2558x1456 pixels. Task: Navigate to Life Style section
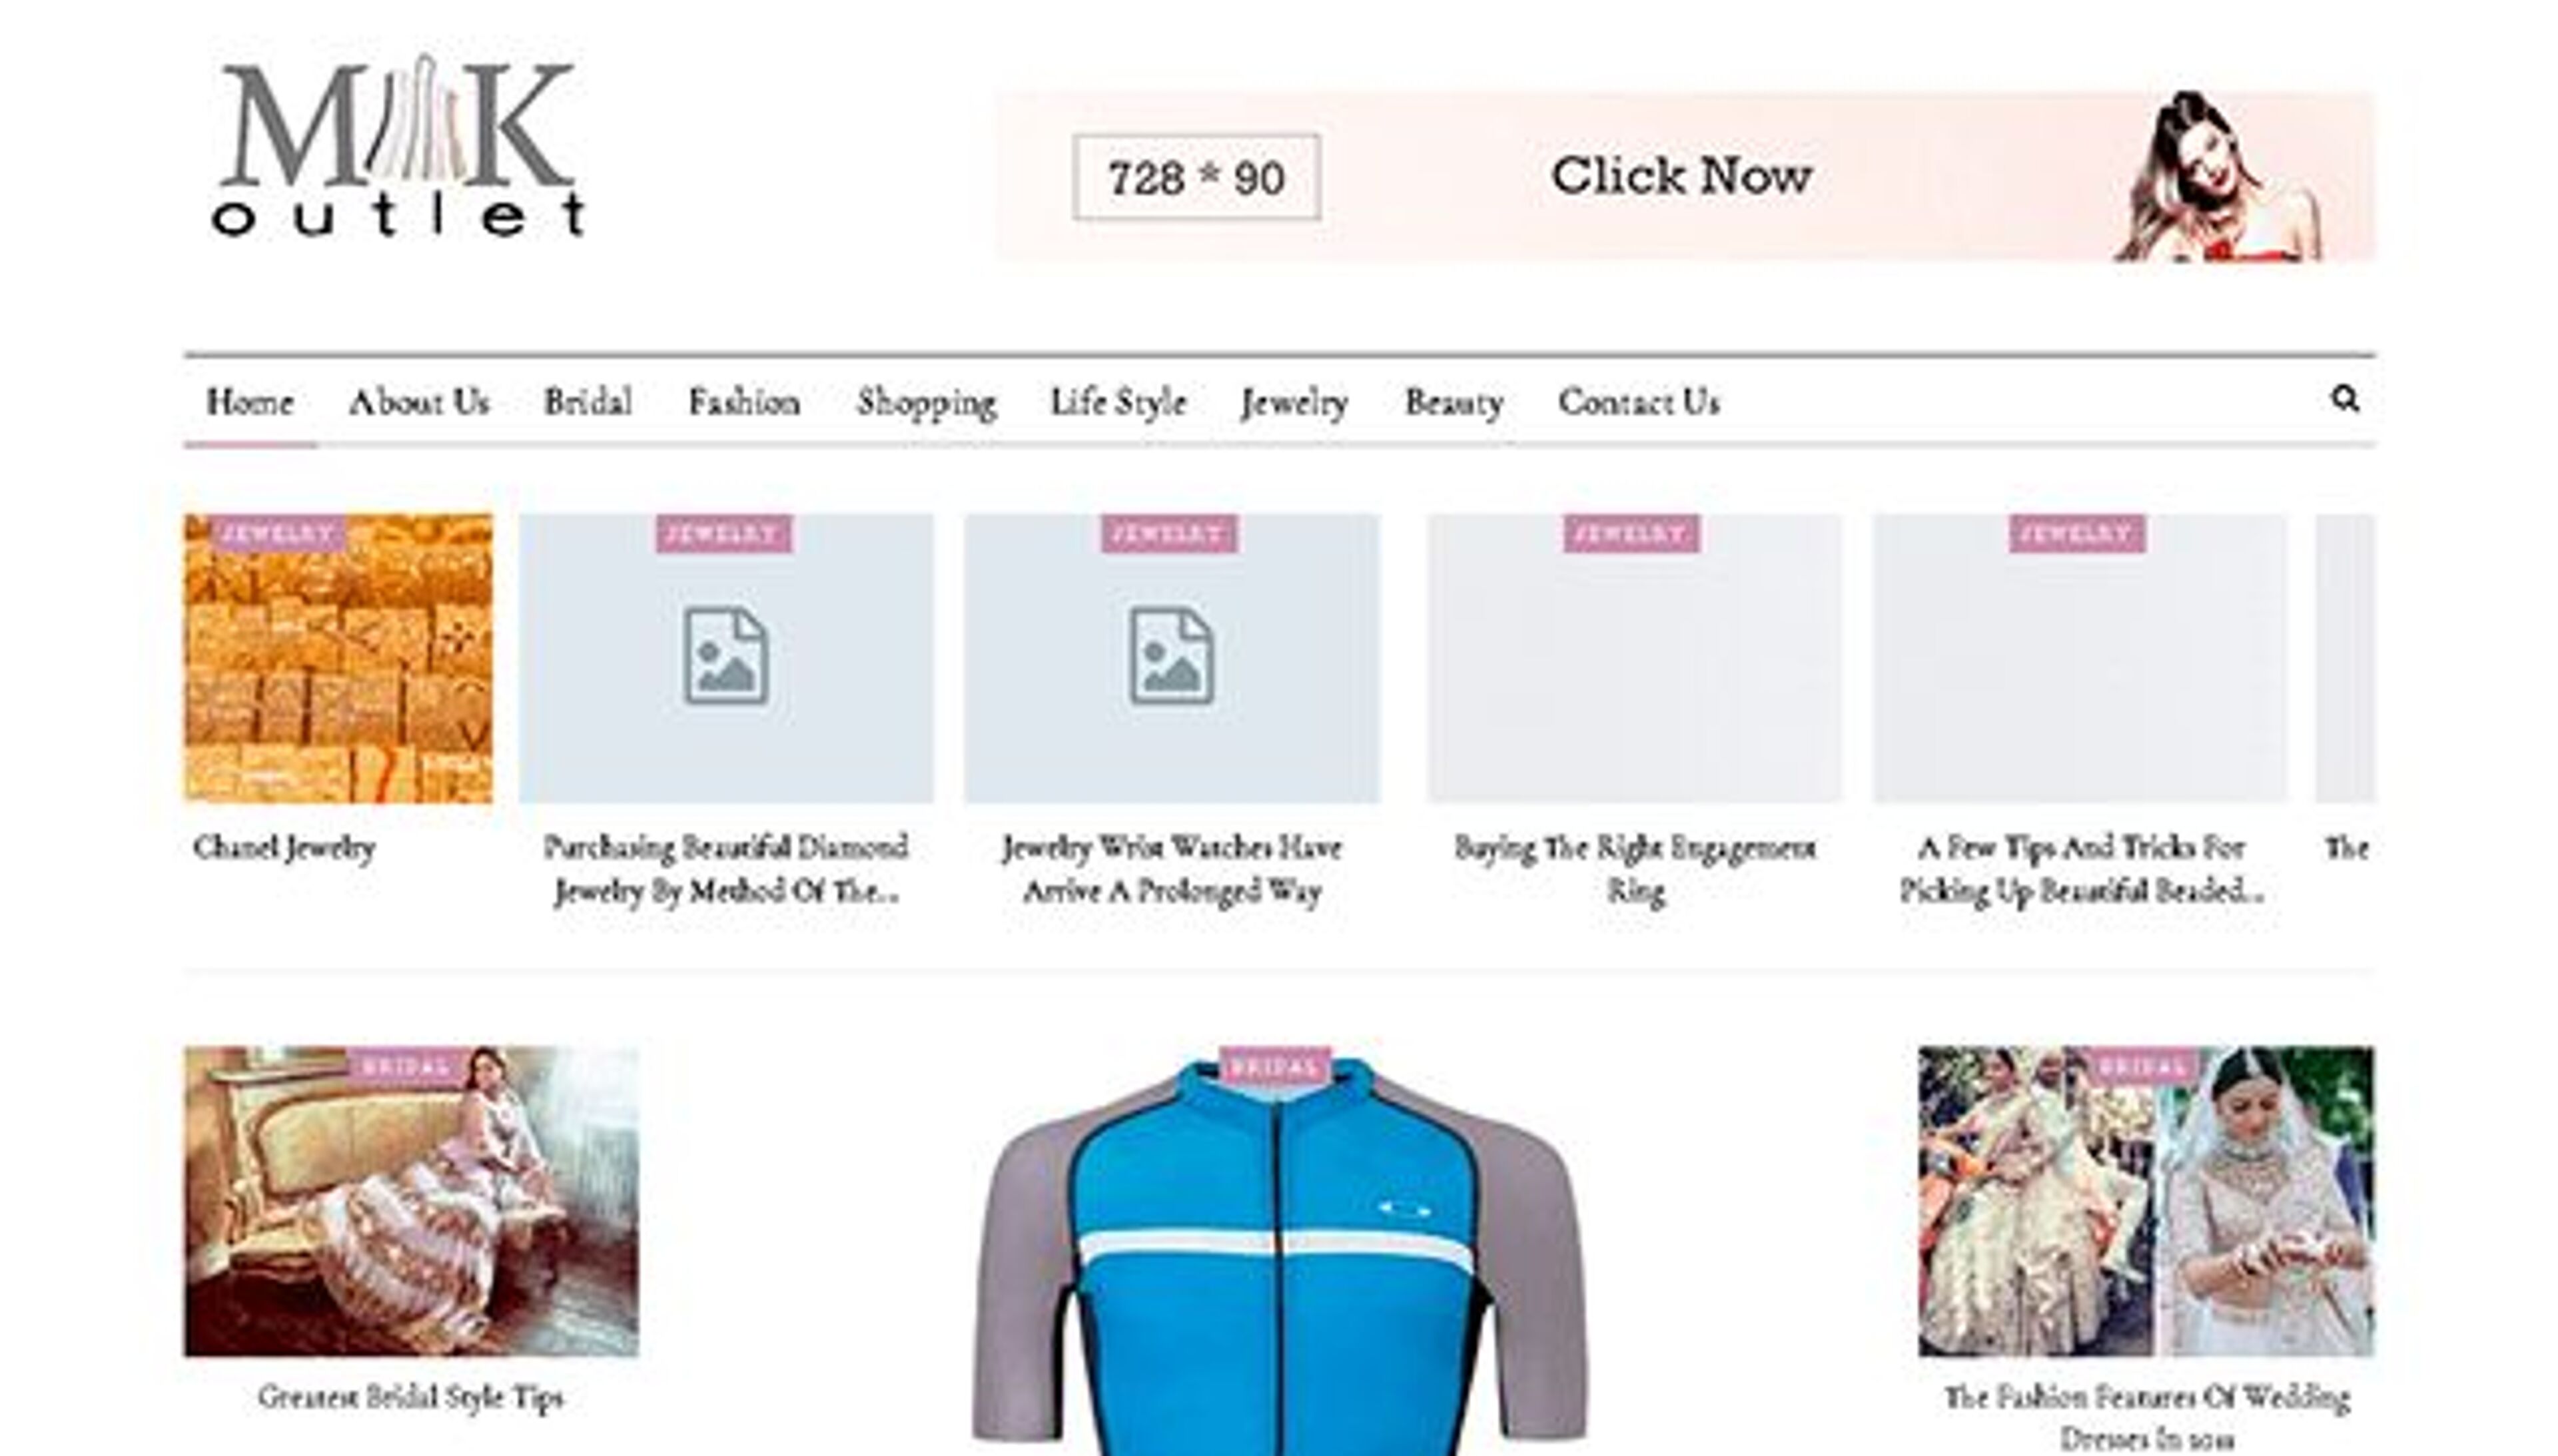click(1117, 402)
